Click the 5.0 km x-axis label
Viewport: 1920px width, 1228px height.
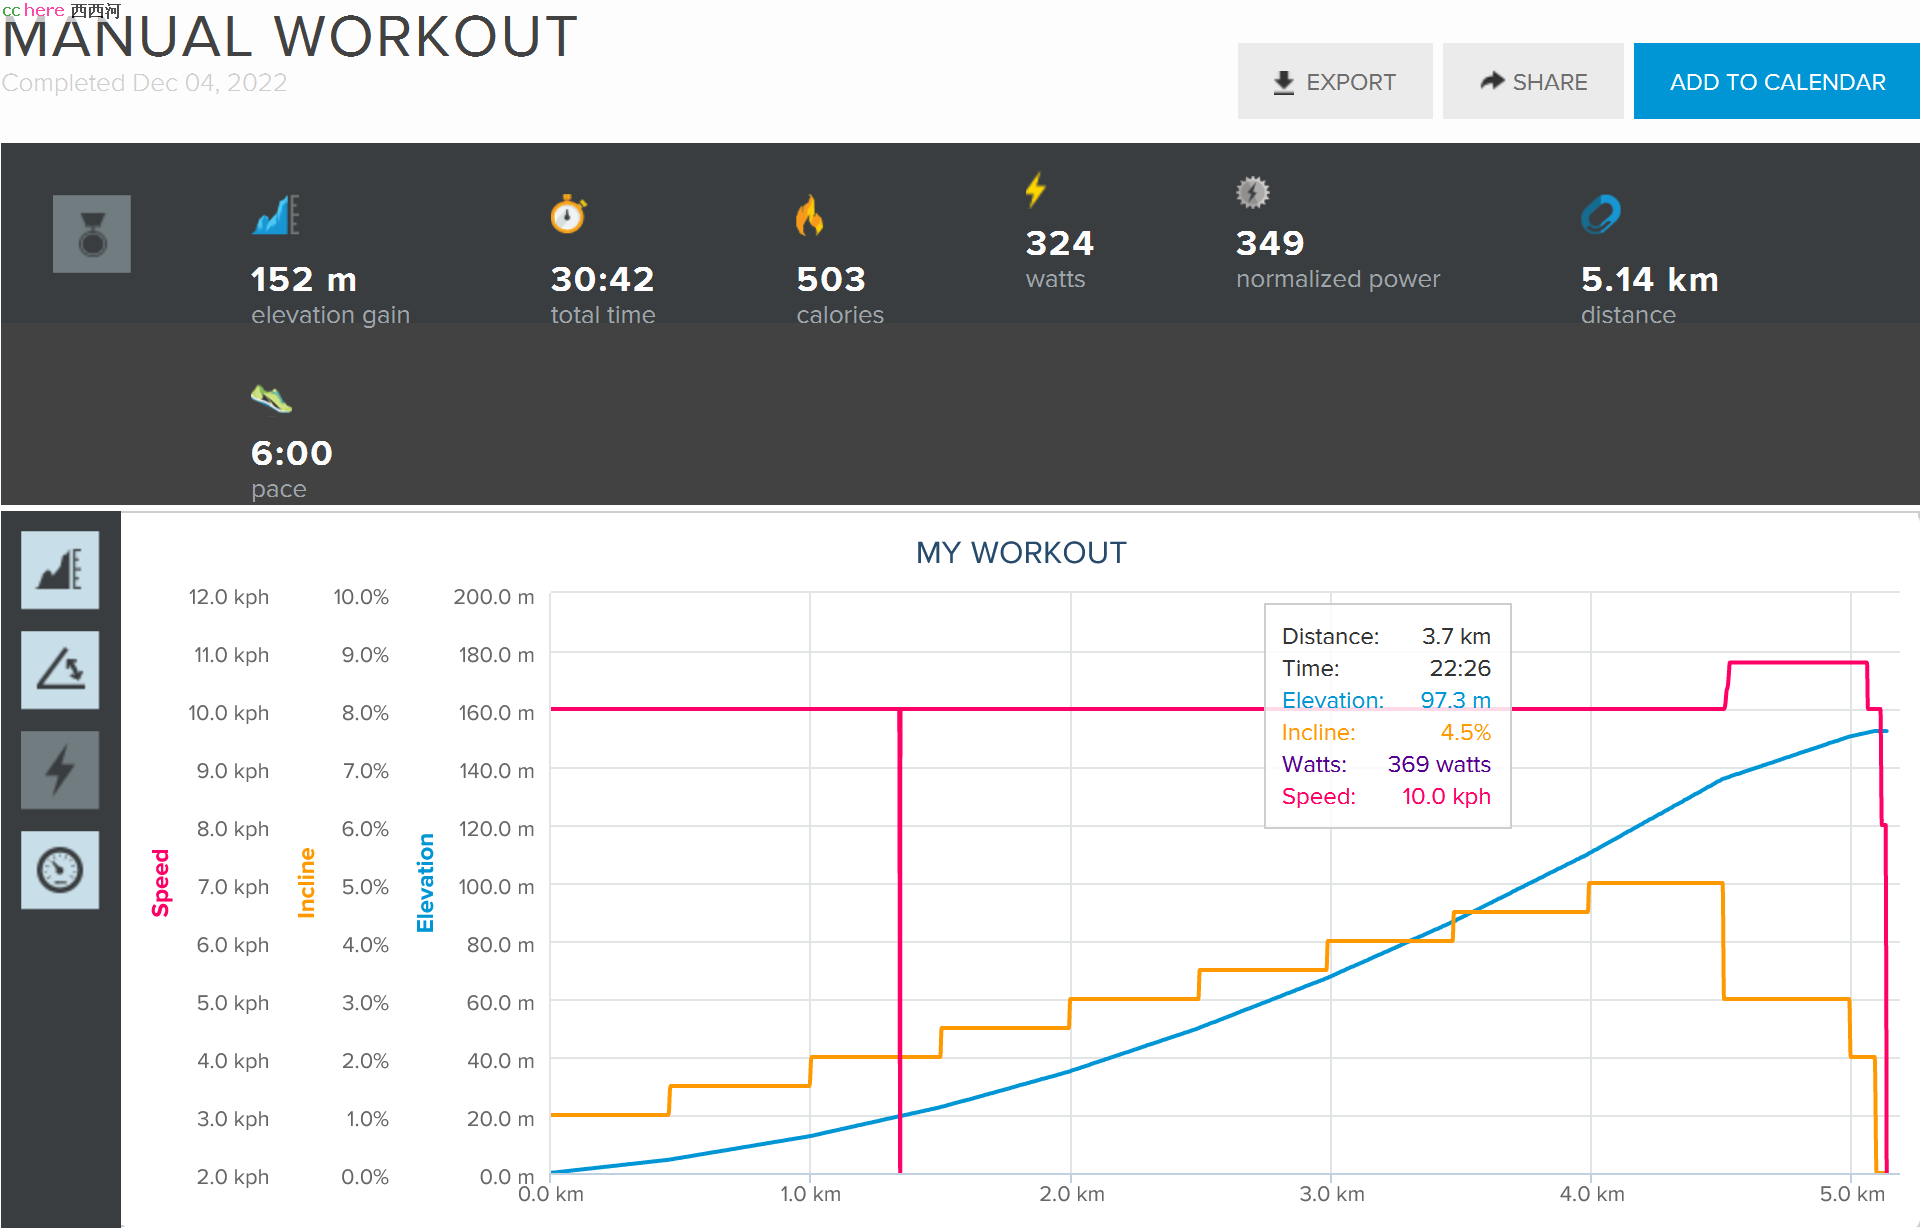click(1852, 1194)
